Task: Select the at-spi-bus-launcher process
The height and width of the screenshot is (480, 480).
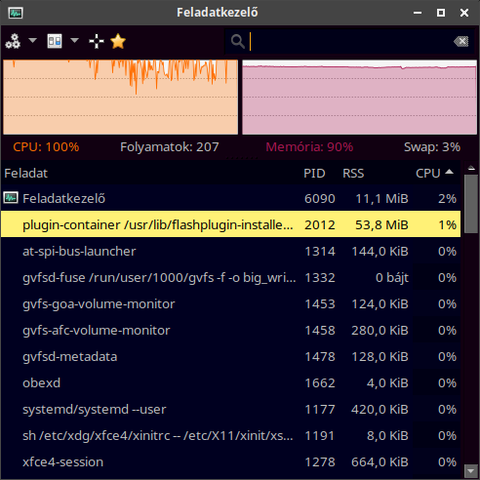Action: point(231,251)
